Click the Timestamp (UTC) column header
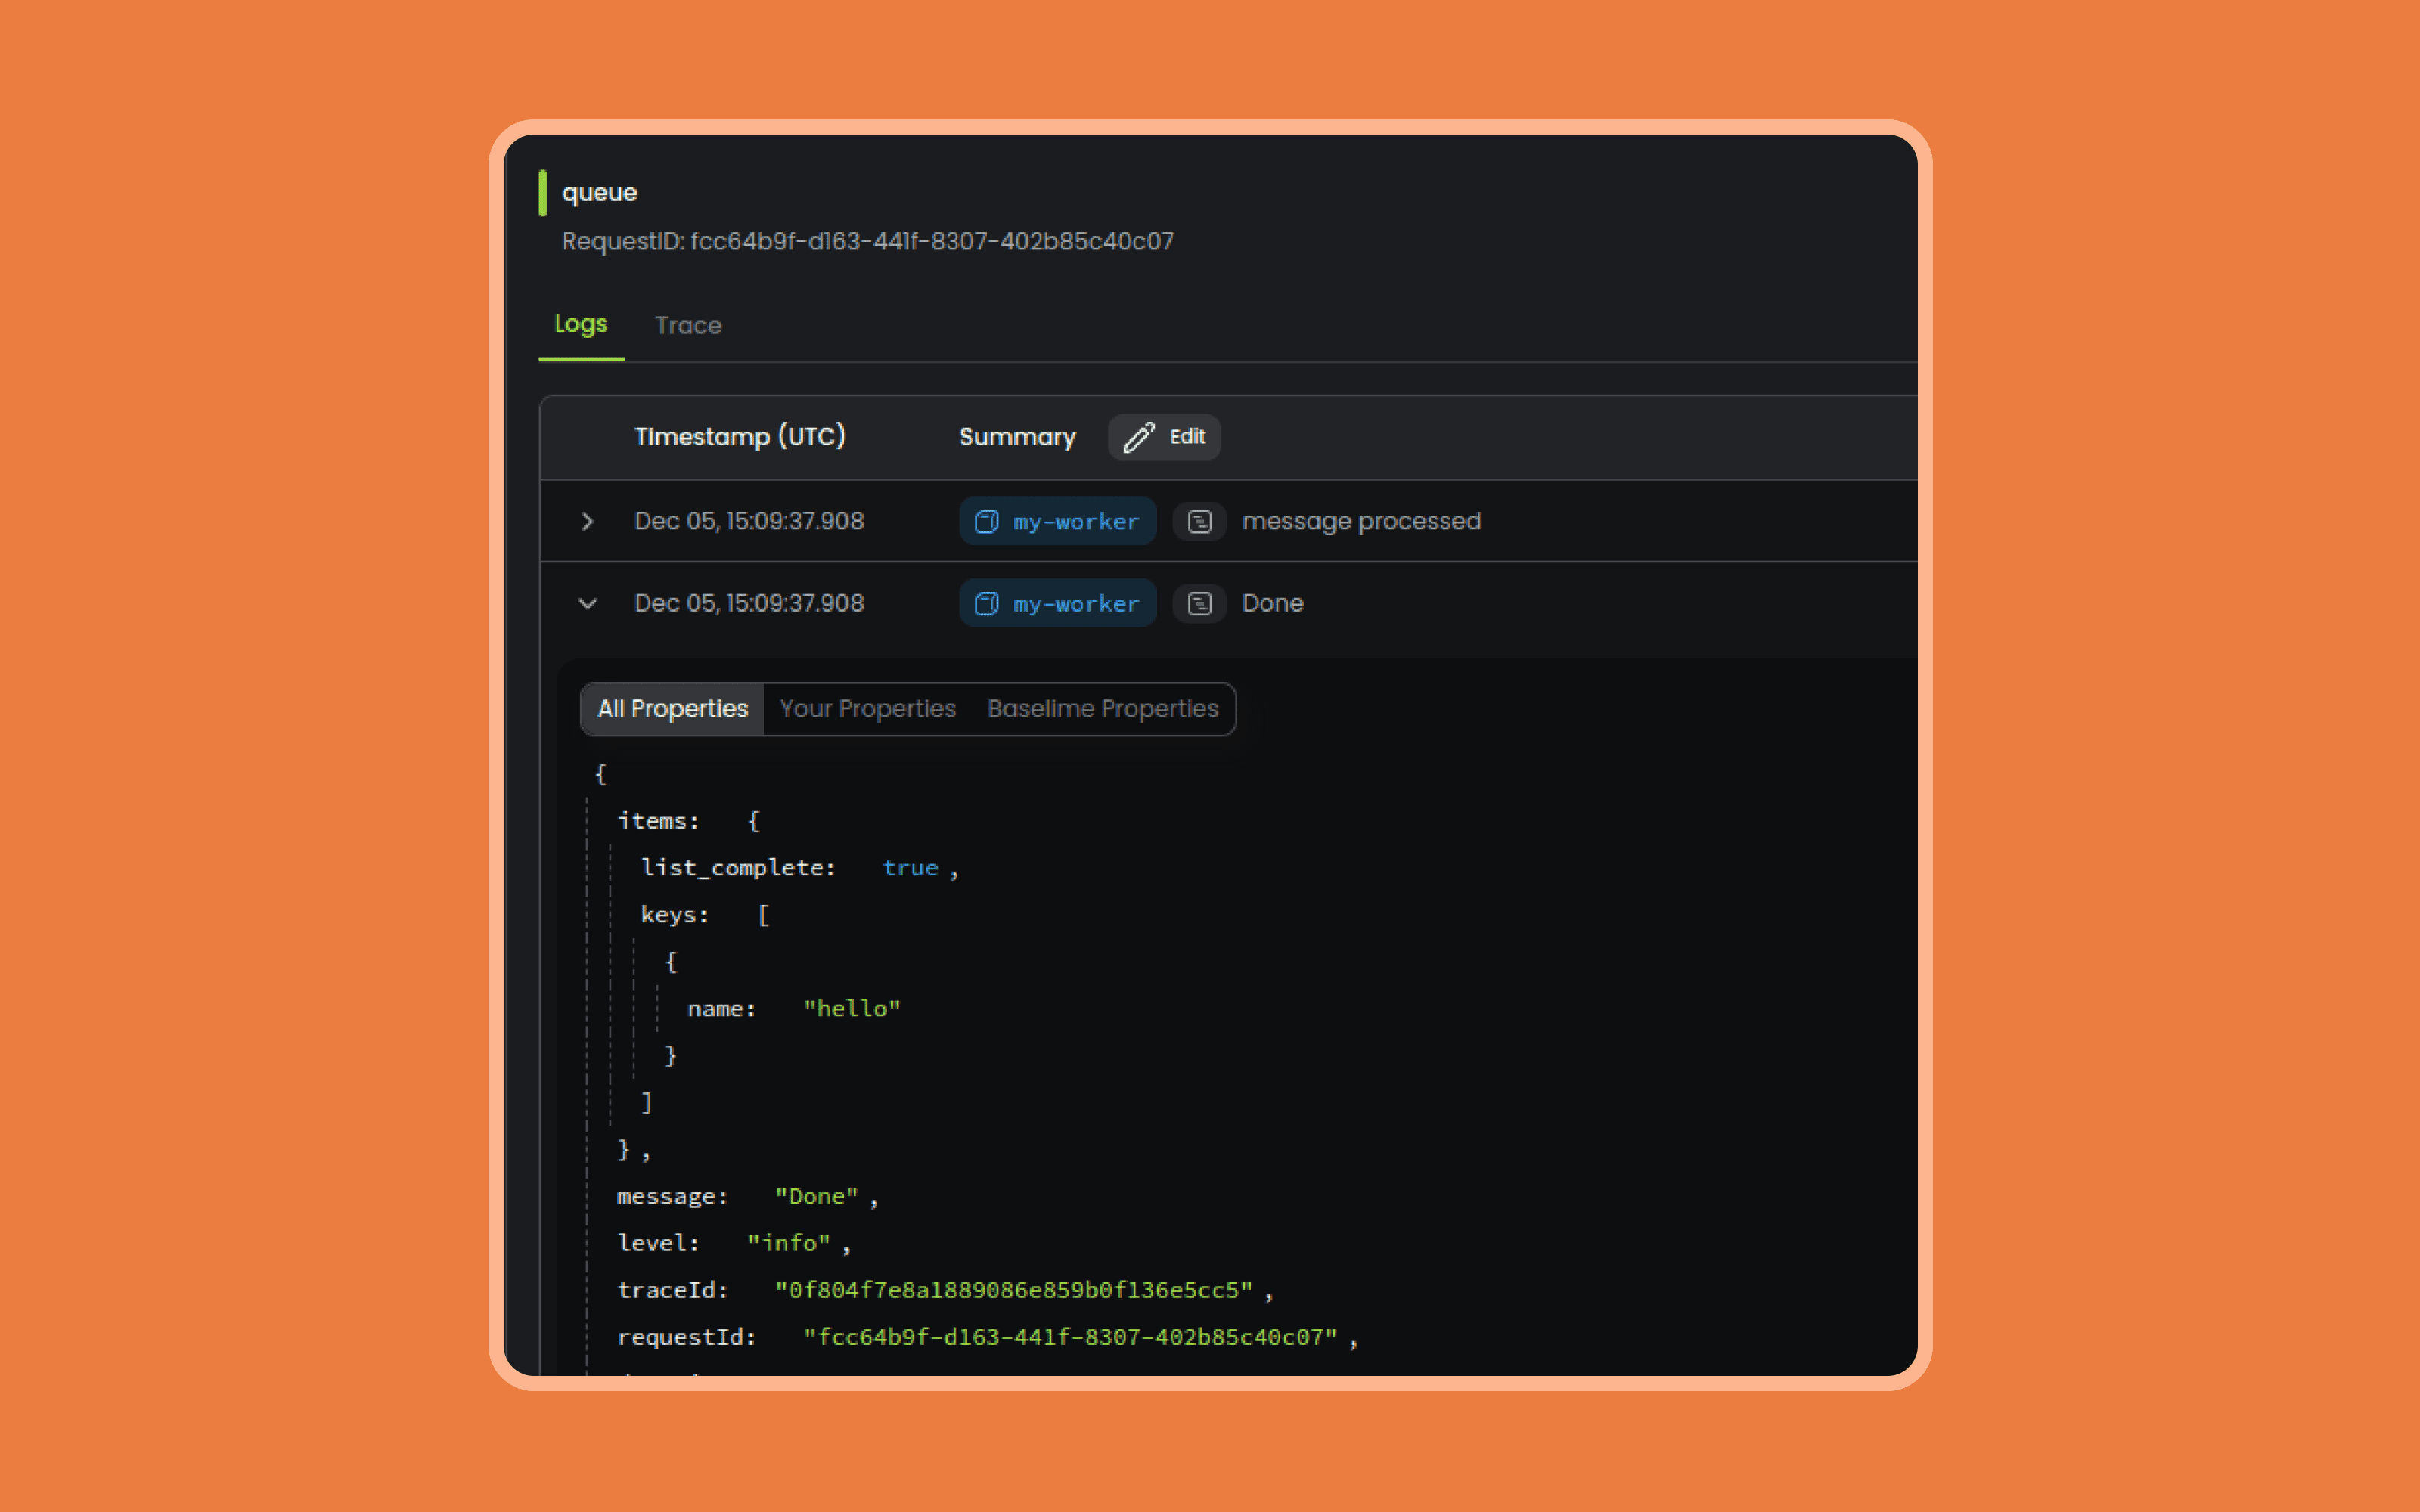Screen dimensions: 2420x1512 point(740,437)
